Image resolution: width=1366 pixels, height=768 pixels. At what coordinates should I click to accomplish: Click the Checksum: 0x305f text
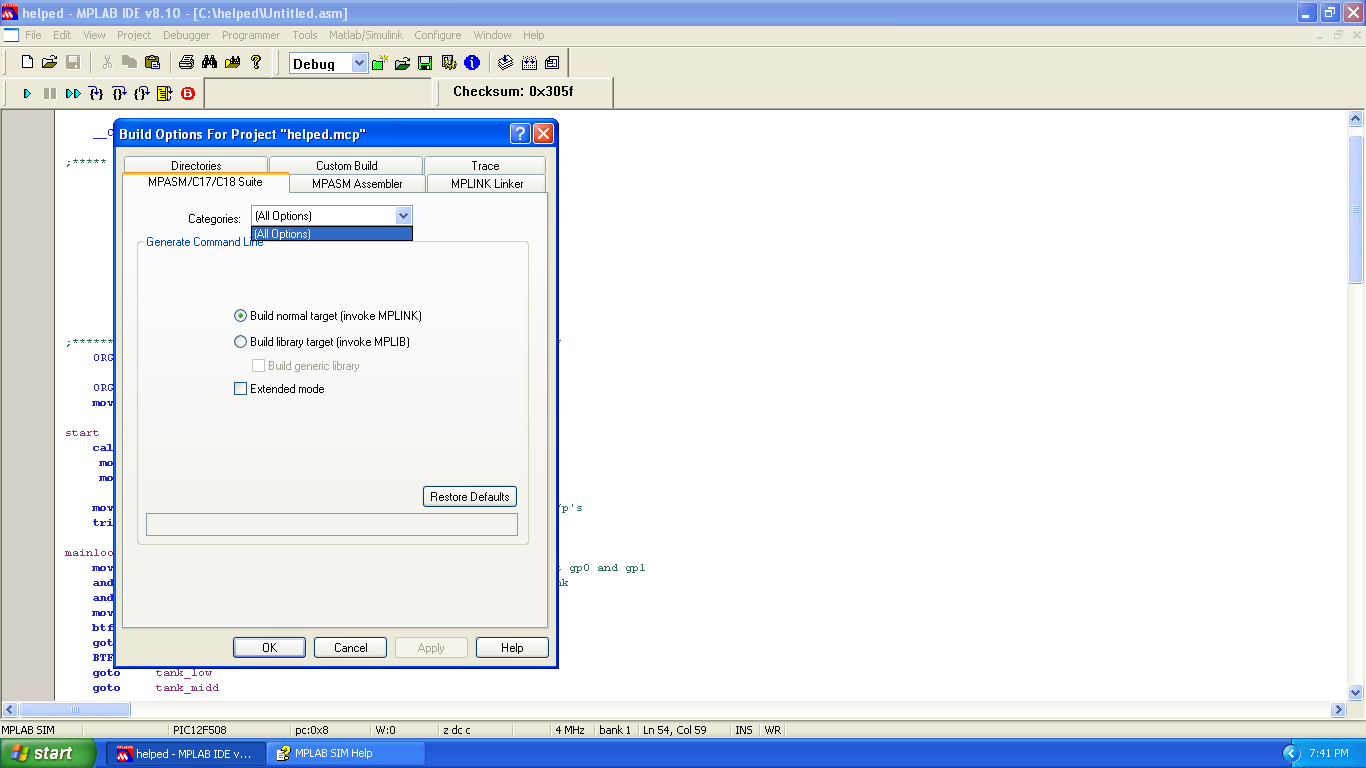(x=513, y=91)
